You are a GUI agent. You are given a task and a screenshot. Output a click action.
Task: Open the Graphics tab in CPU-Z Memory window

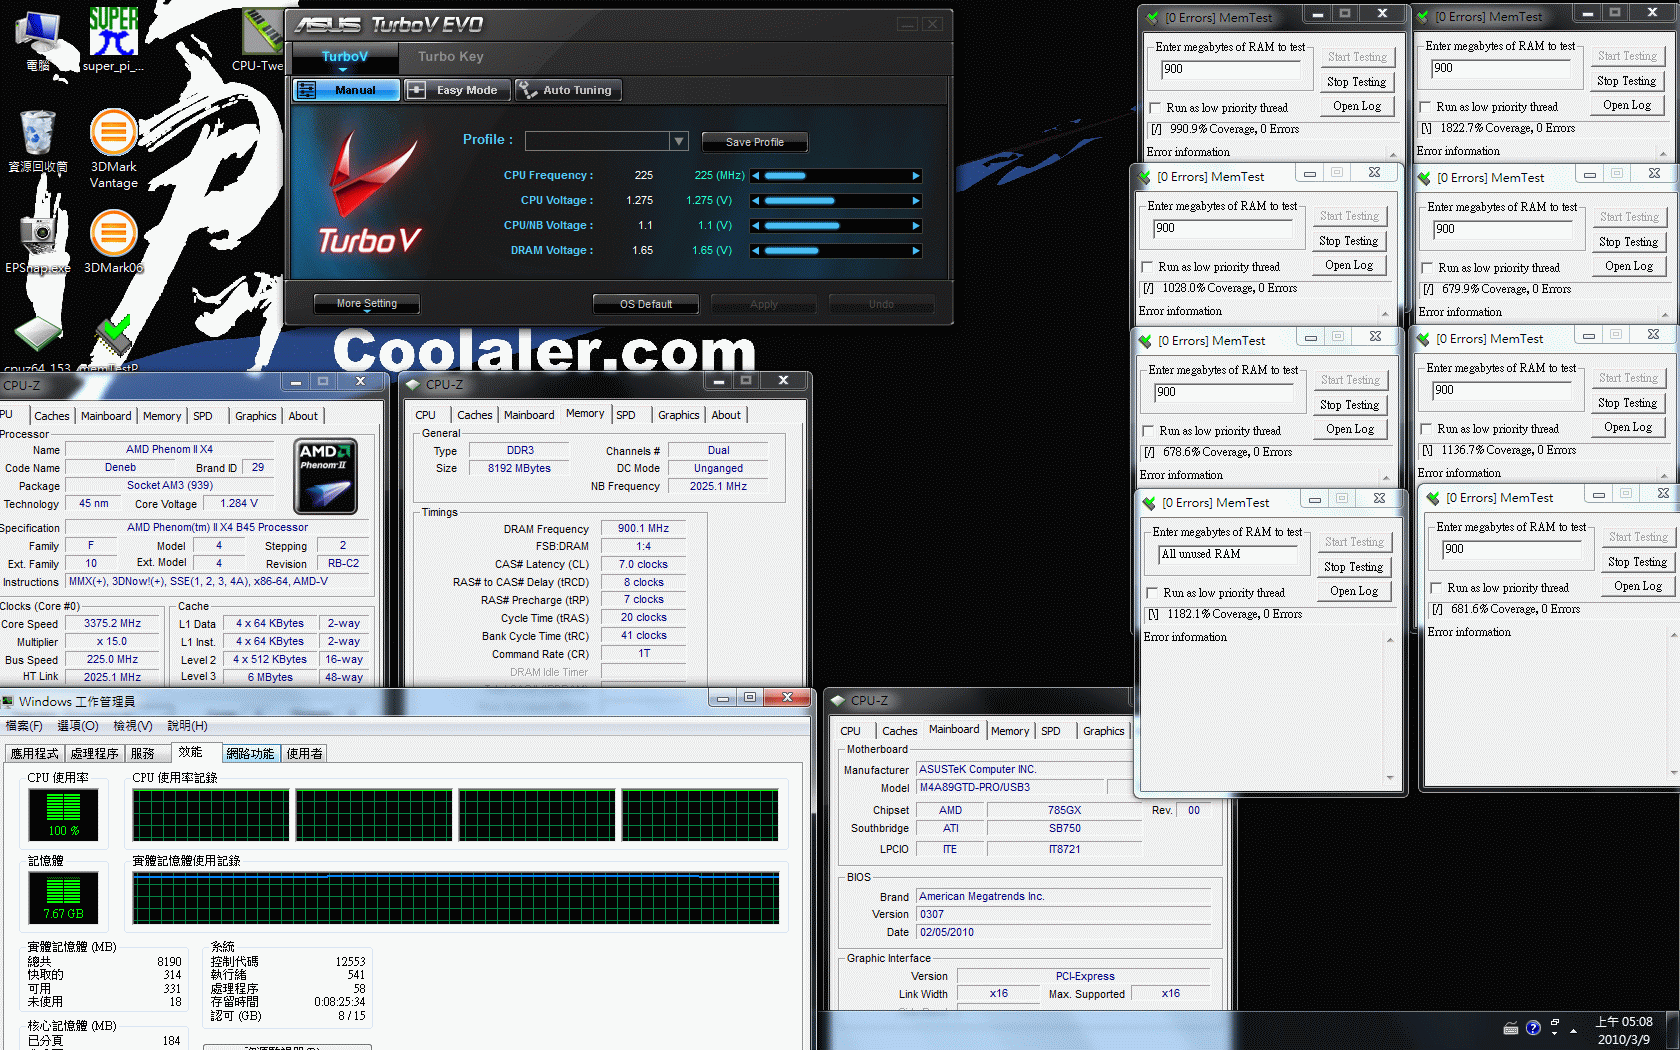tap(678, 415)
